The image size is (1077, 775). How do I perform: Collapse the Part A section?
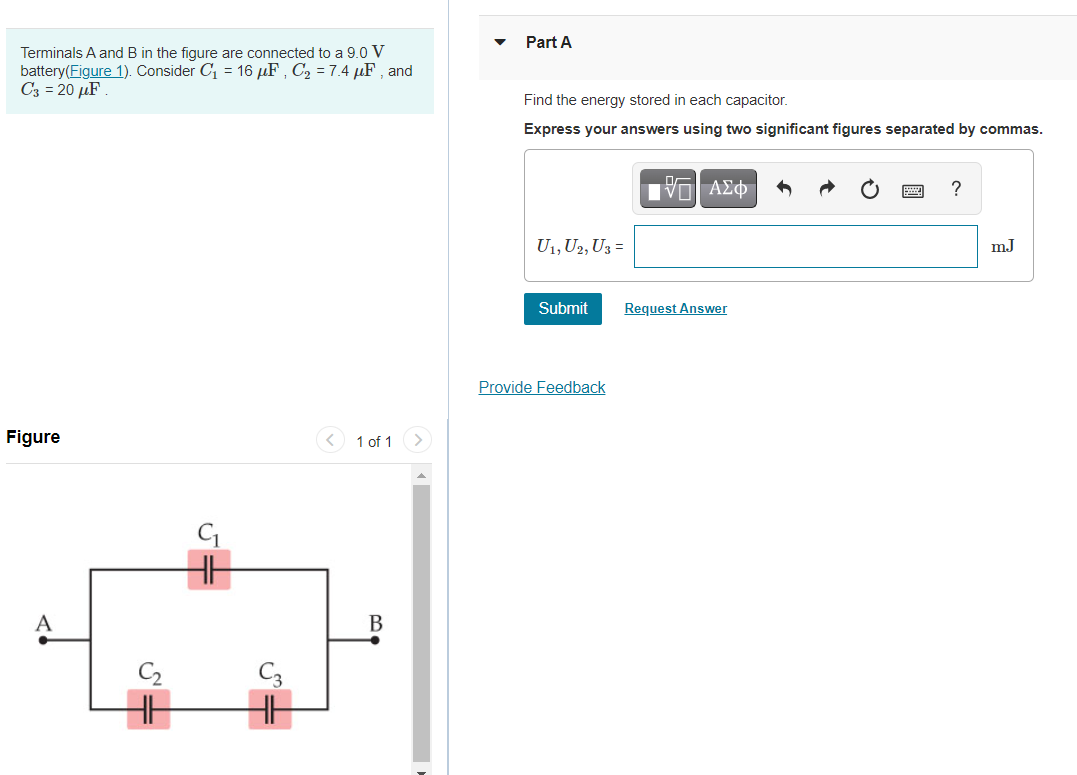pos(499,42)
